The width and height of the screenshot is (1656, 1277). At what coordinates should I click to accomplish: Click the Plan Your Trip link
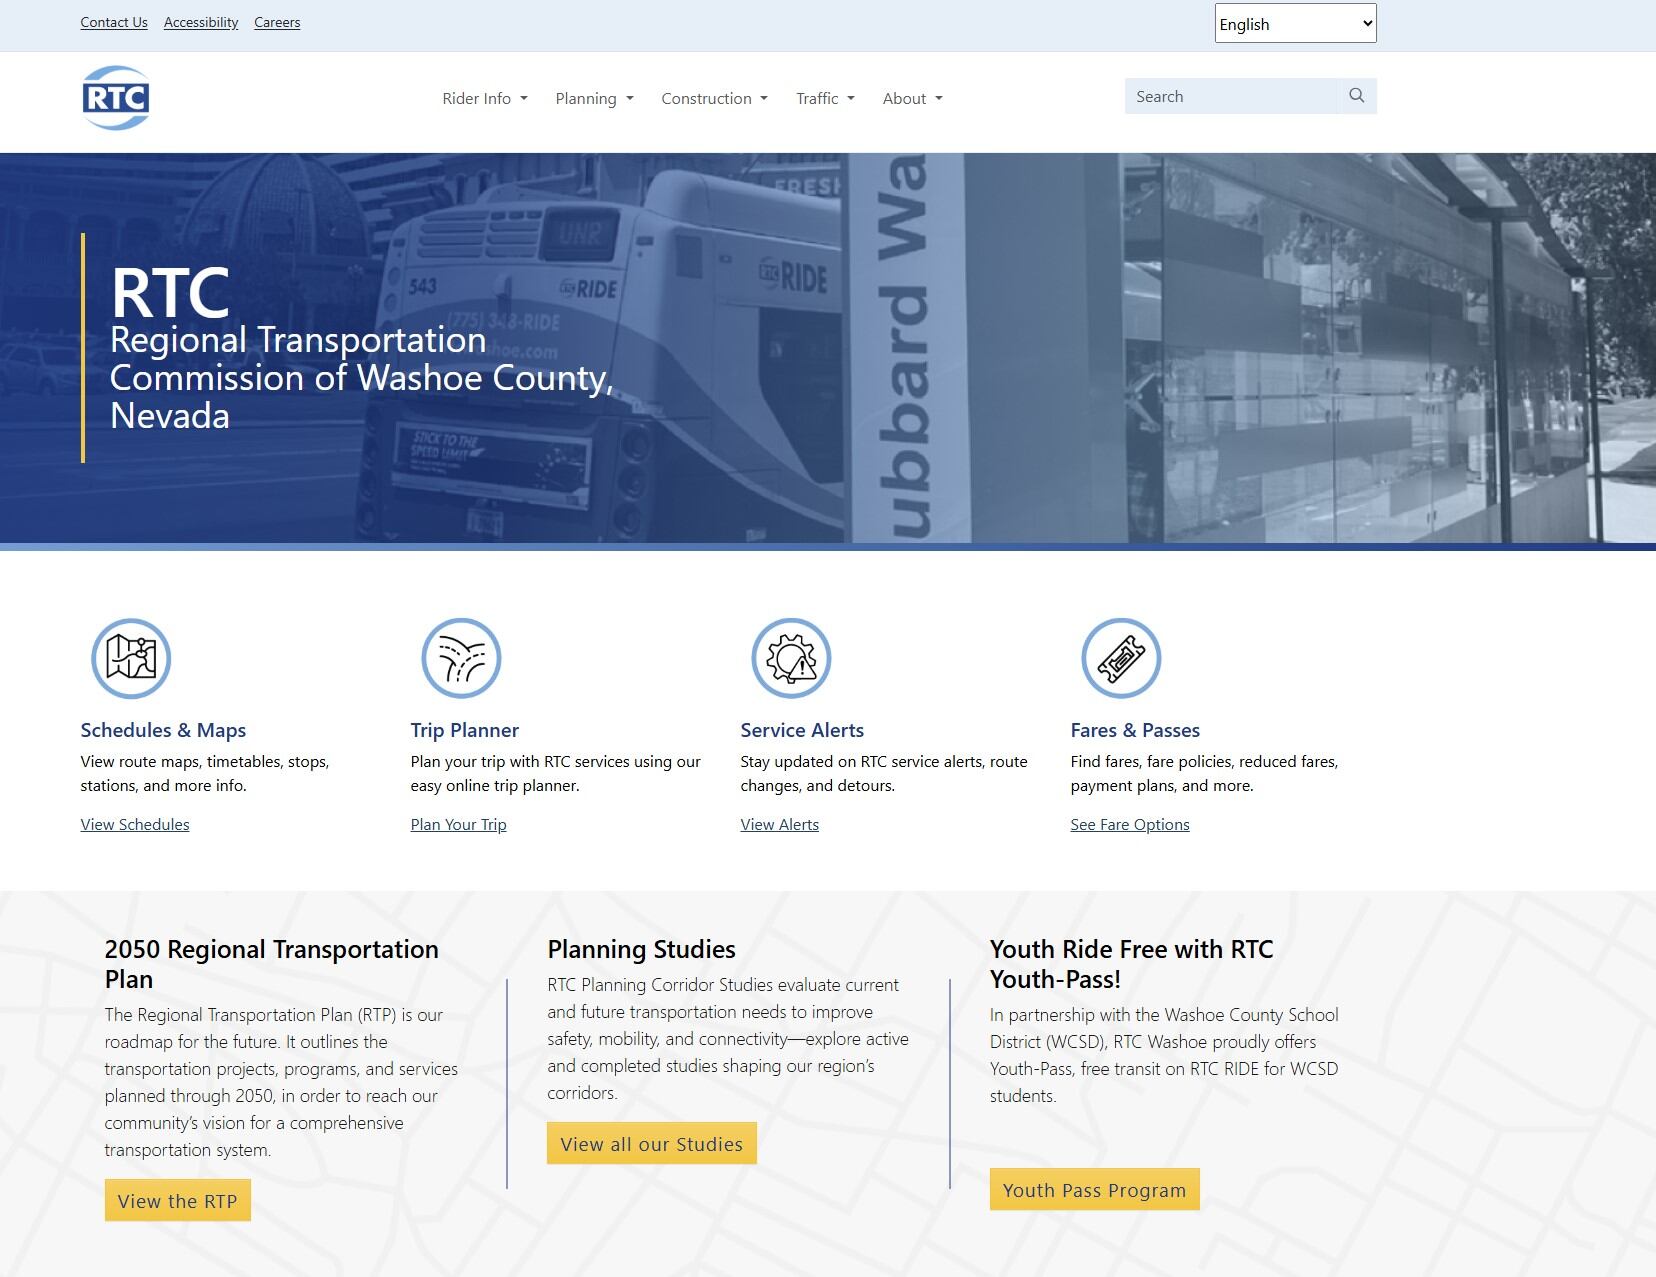[458, 824]
